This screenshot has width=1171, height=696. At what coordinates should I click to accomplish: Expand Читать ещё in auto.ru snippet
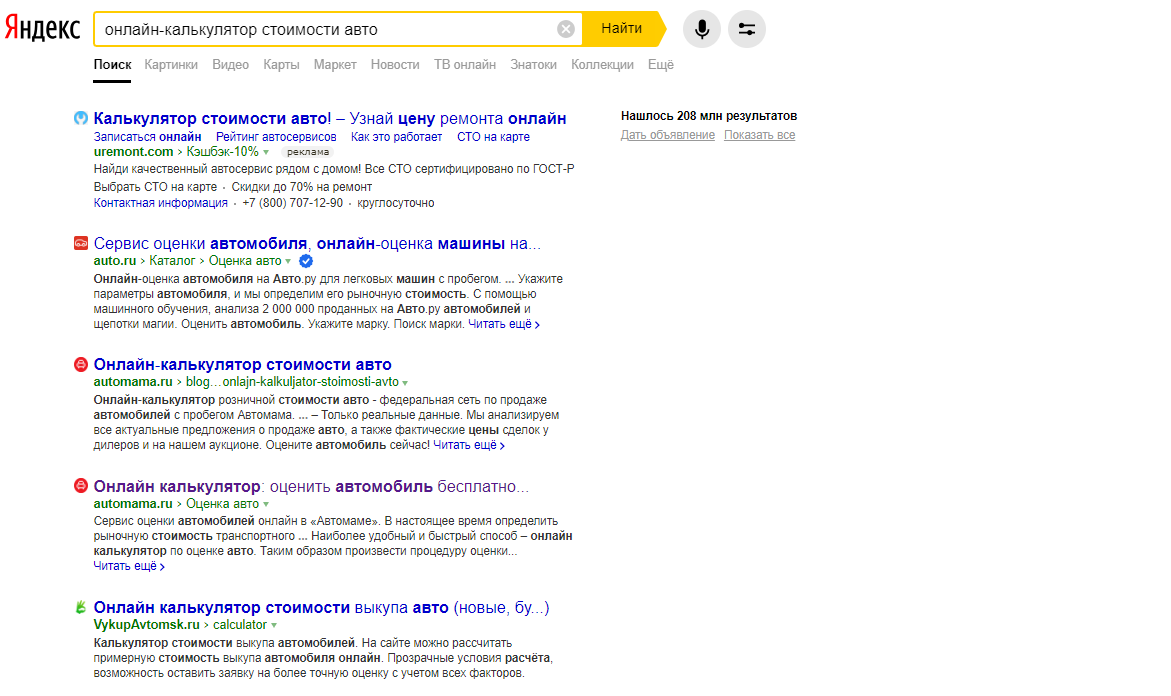[504, 324]
